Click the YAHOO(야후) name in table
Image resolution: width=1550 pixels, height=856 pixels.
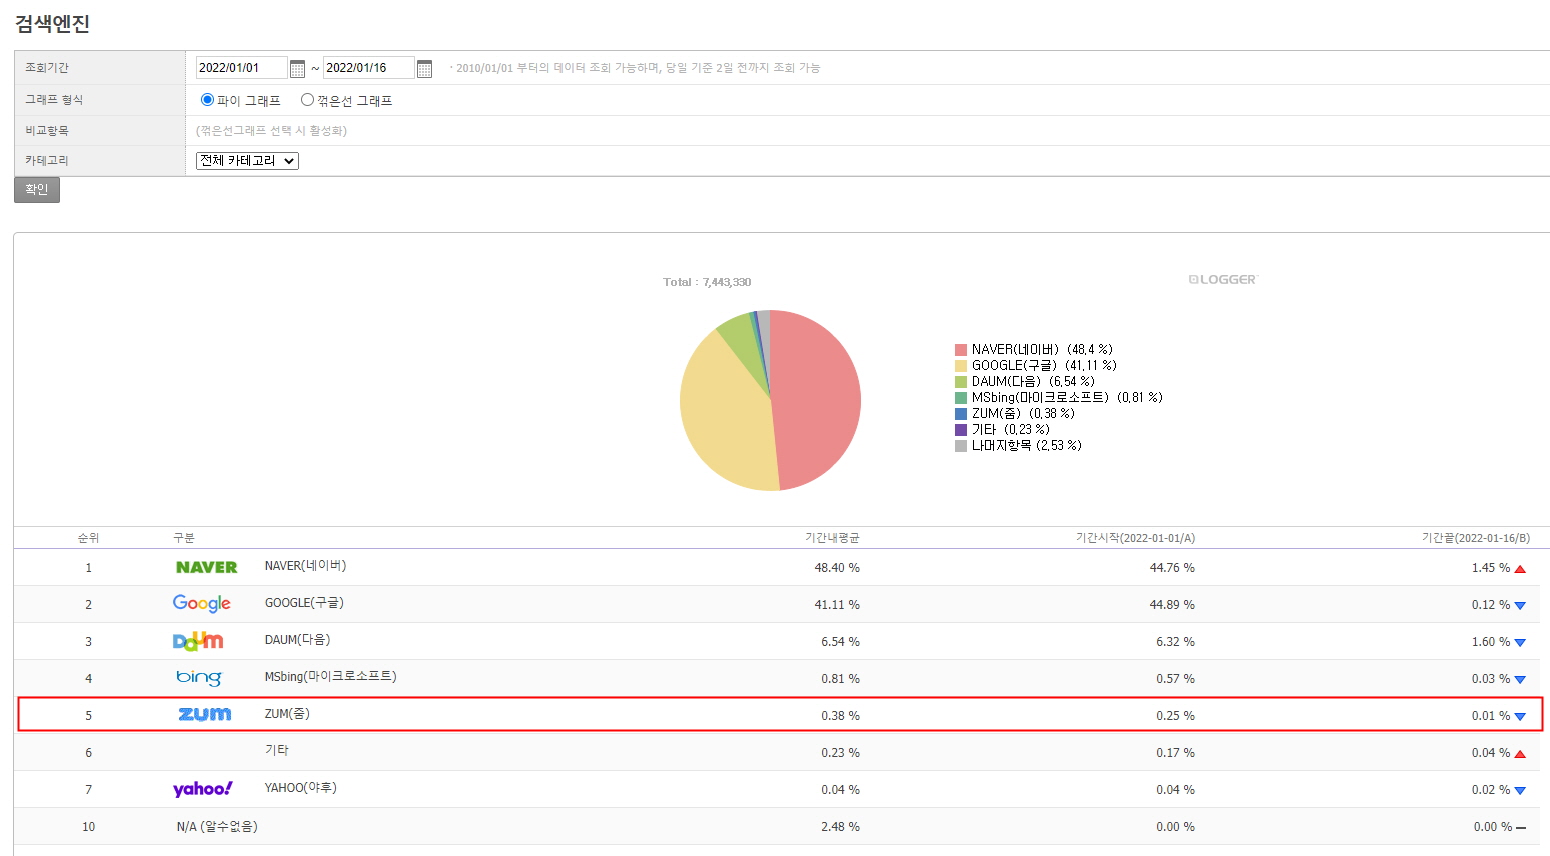[x=300, y=788]
